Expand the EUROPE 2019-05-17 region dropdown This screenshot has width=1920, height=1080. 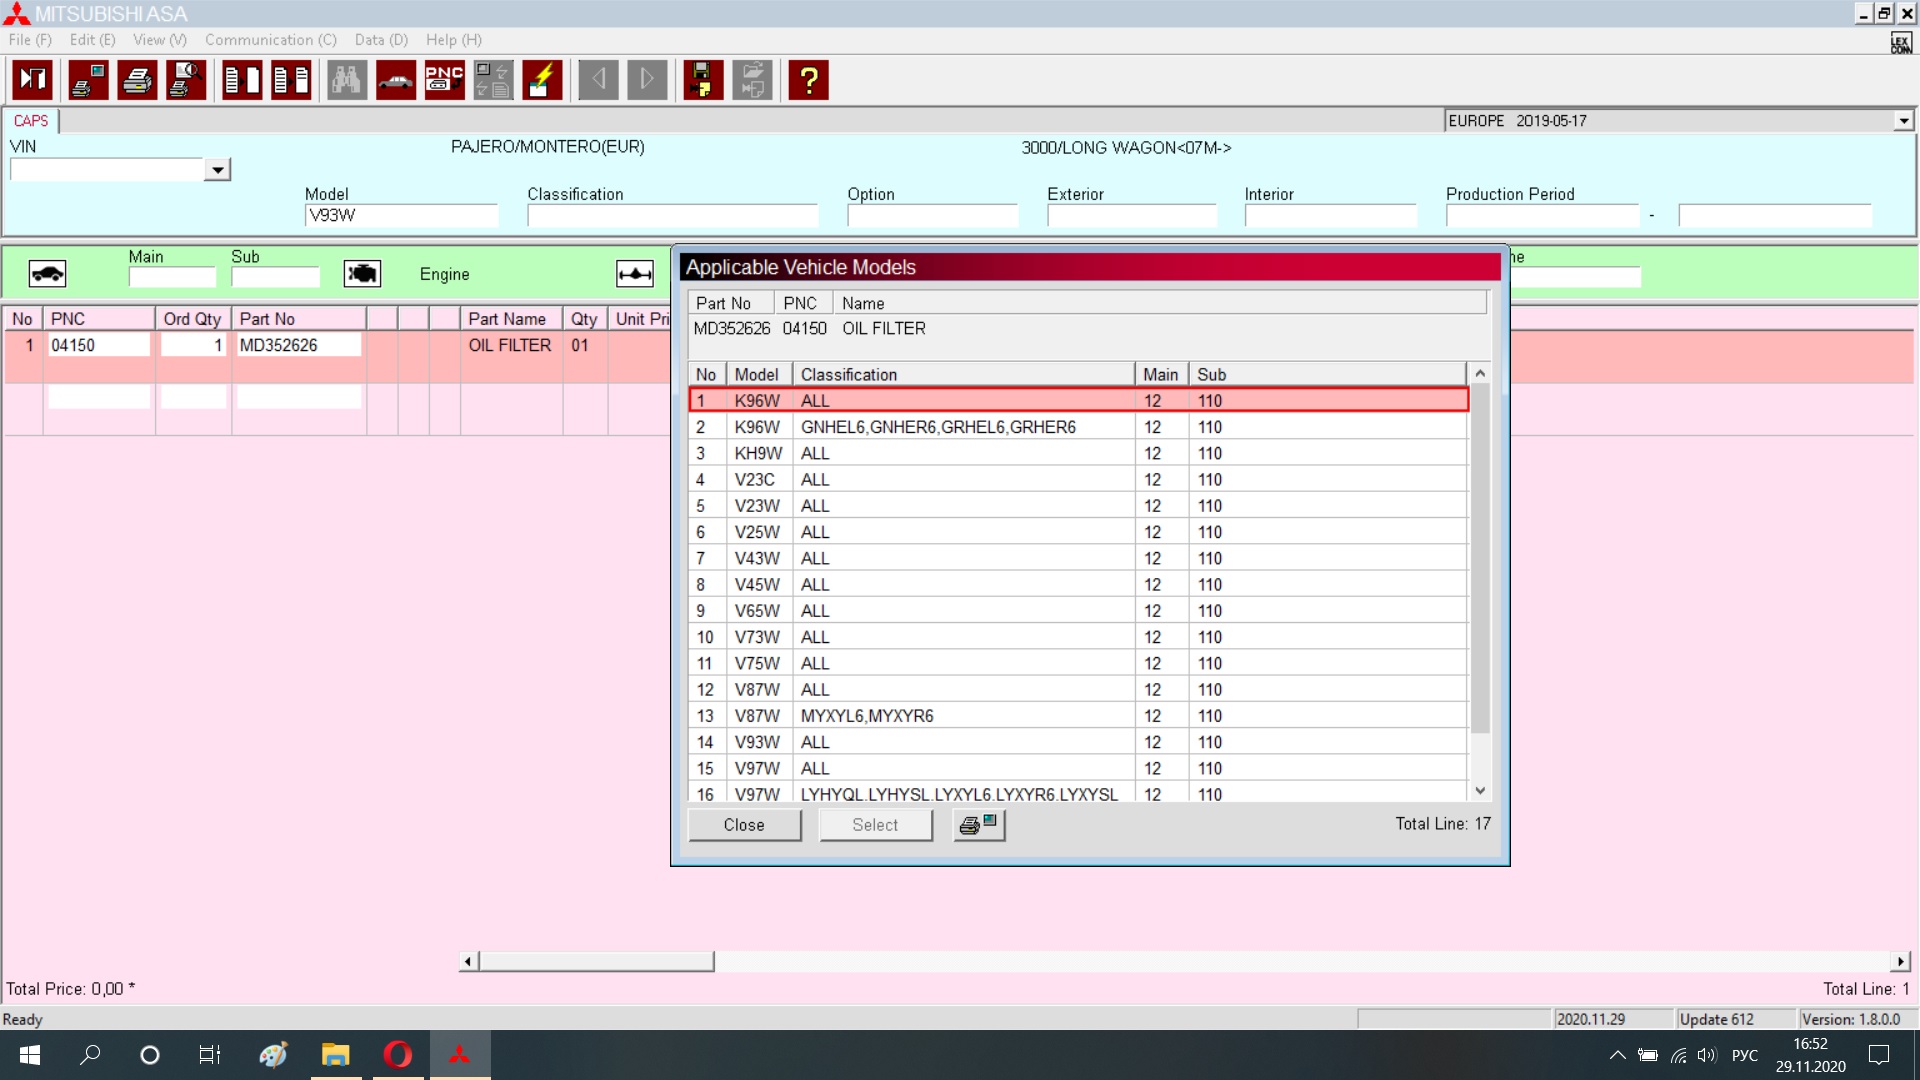pos(1903,121)
